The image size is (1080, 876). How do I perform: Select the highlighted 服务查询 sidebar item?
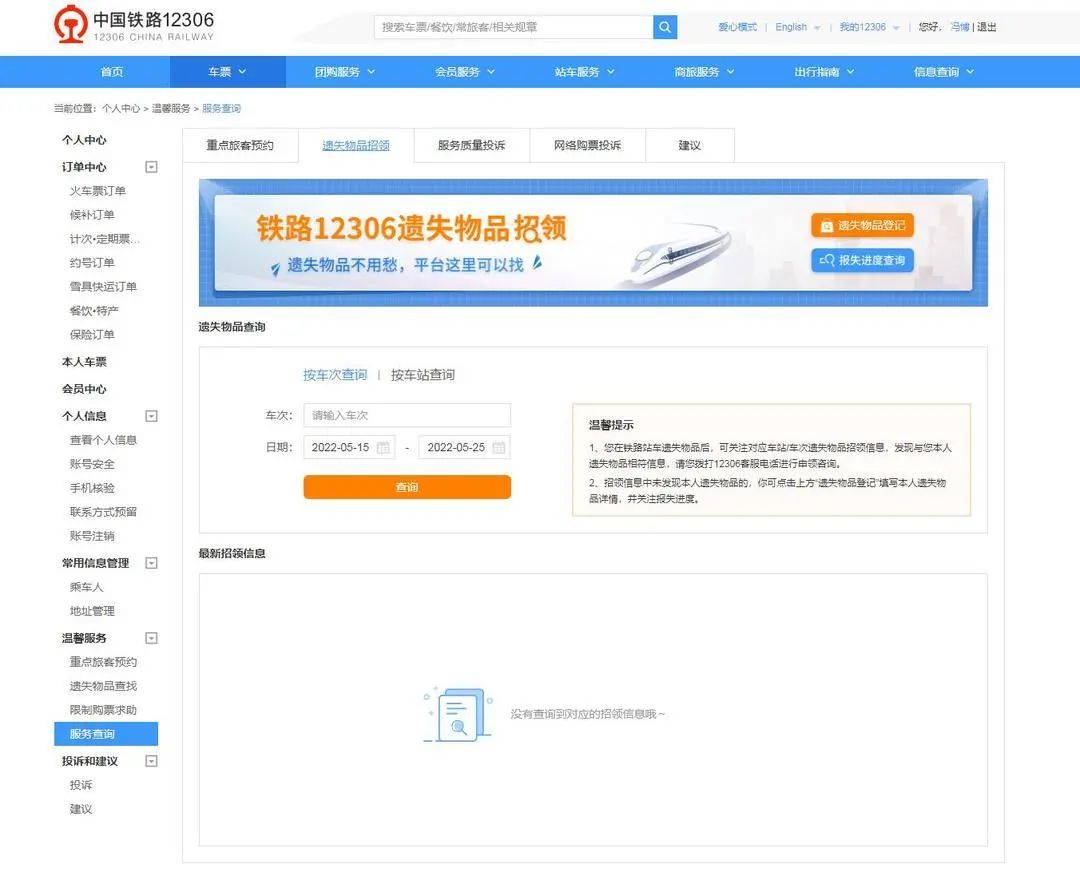coord(106,734)
